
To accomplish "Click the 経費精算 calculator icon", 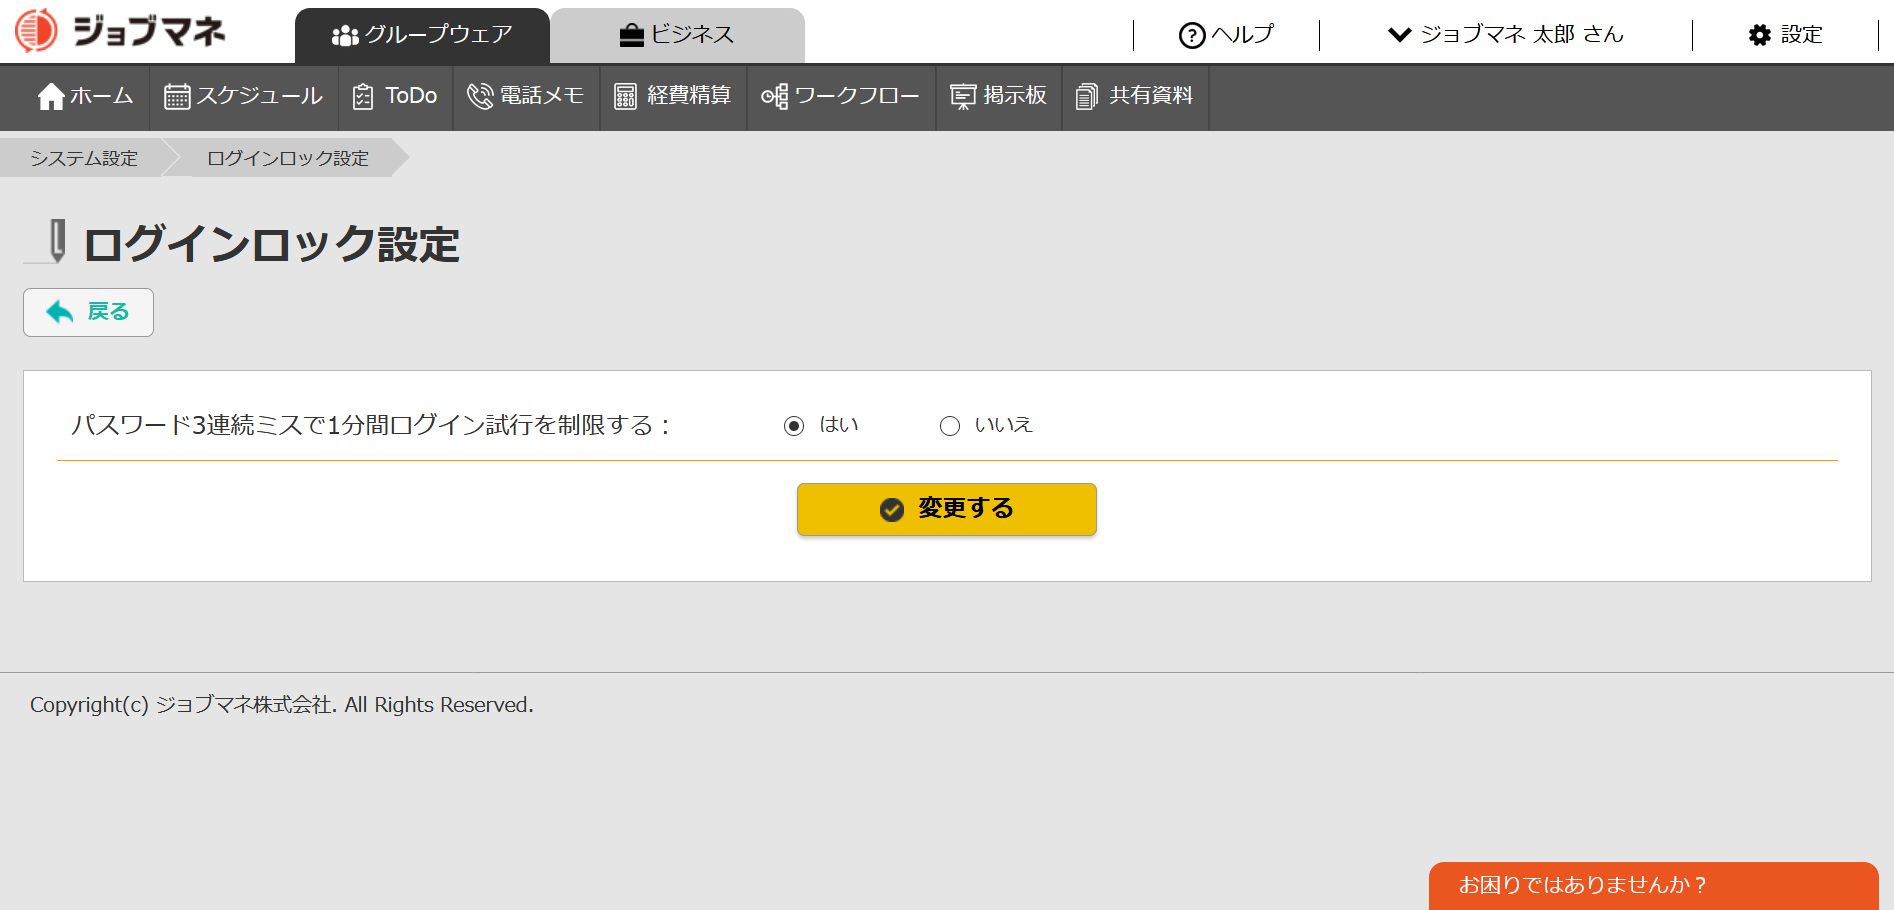I will [x=626, y=96].
